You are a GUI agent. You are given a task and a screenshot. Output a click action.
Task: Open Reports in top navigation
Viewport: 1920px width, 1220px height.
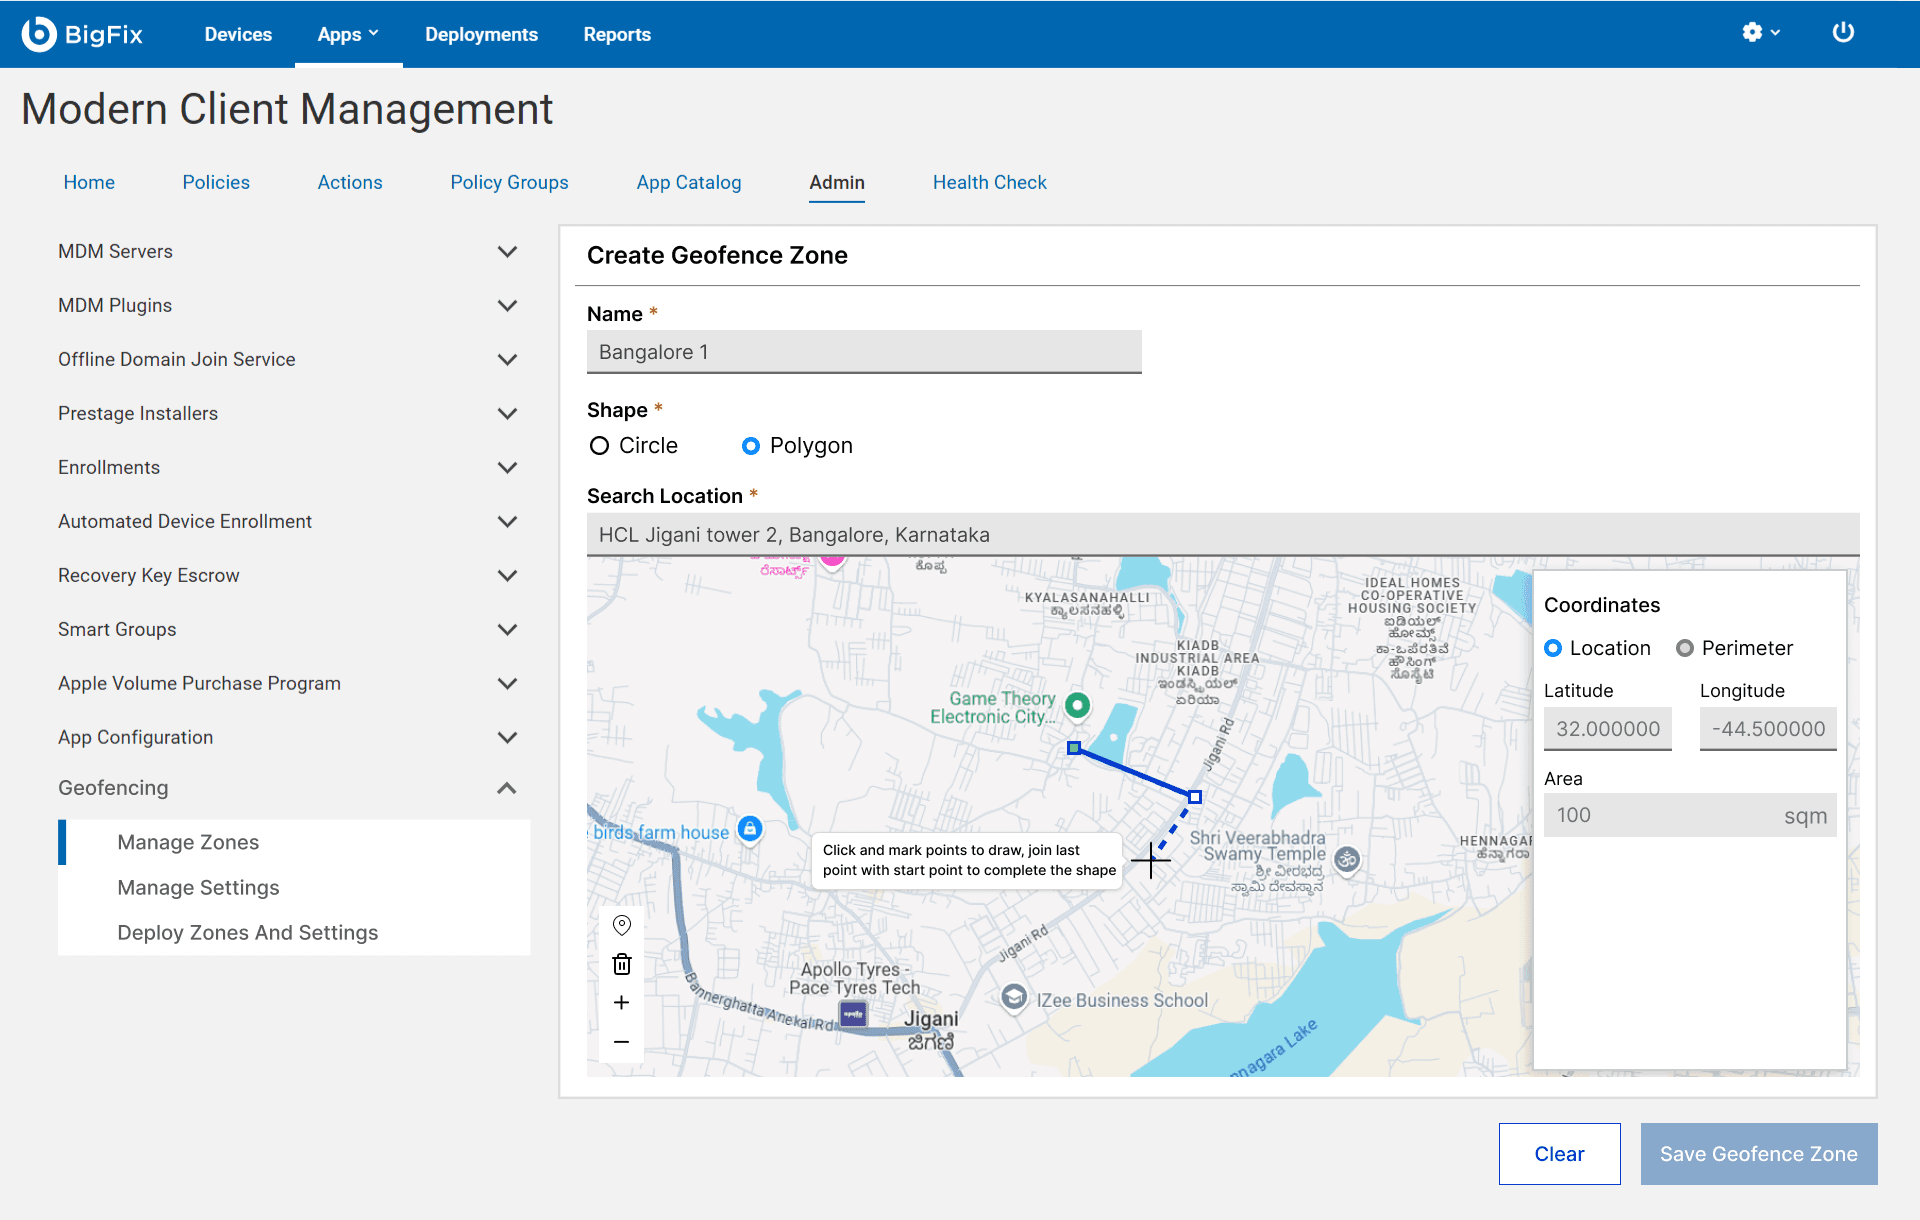click(617, 34)
